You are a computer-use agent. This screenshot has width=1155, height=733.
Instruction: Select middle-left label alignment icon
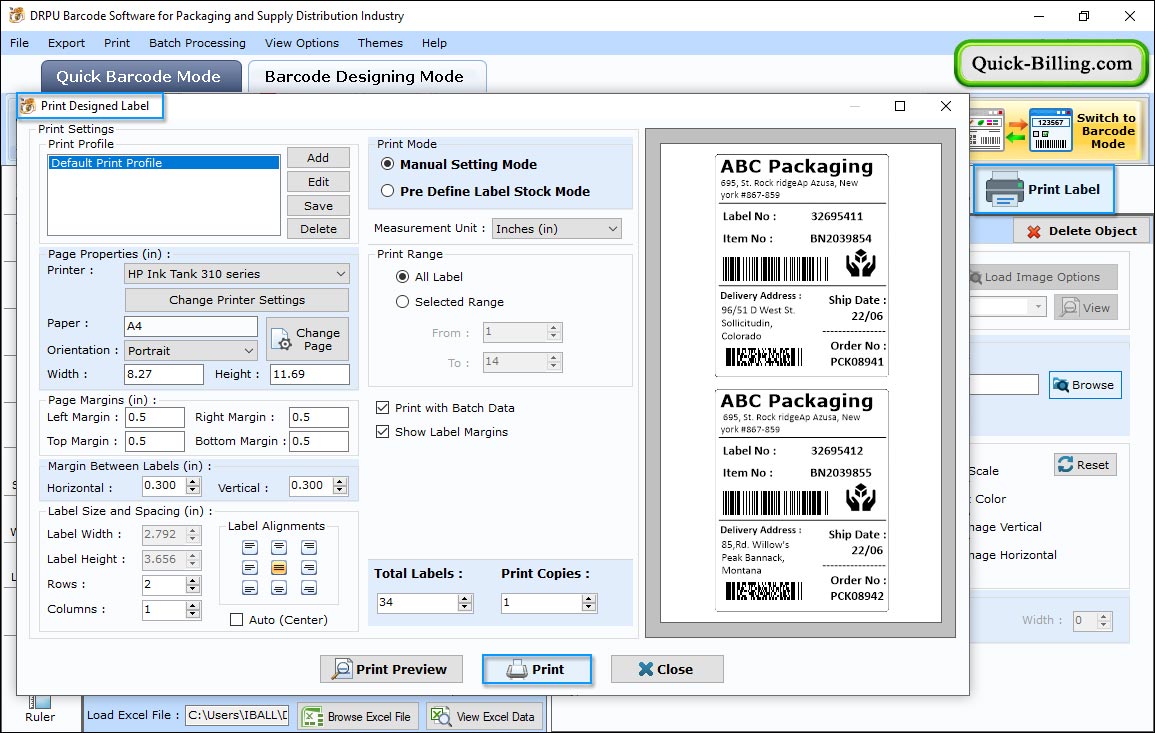click(x=250, y=568)
